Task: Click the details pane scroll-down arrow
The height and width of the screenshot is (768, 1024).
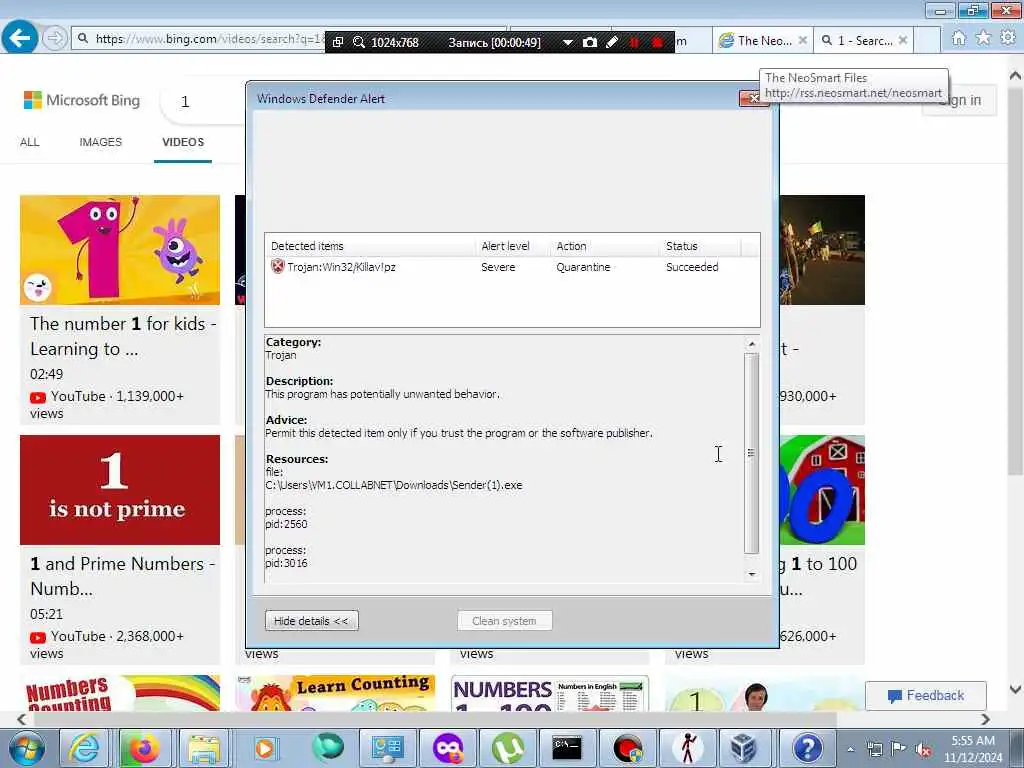Action: point(752,574)
